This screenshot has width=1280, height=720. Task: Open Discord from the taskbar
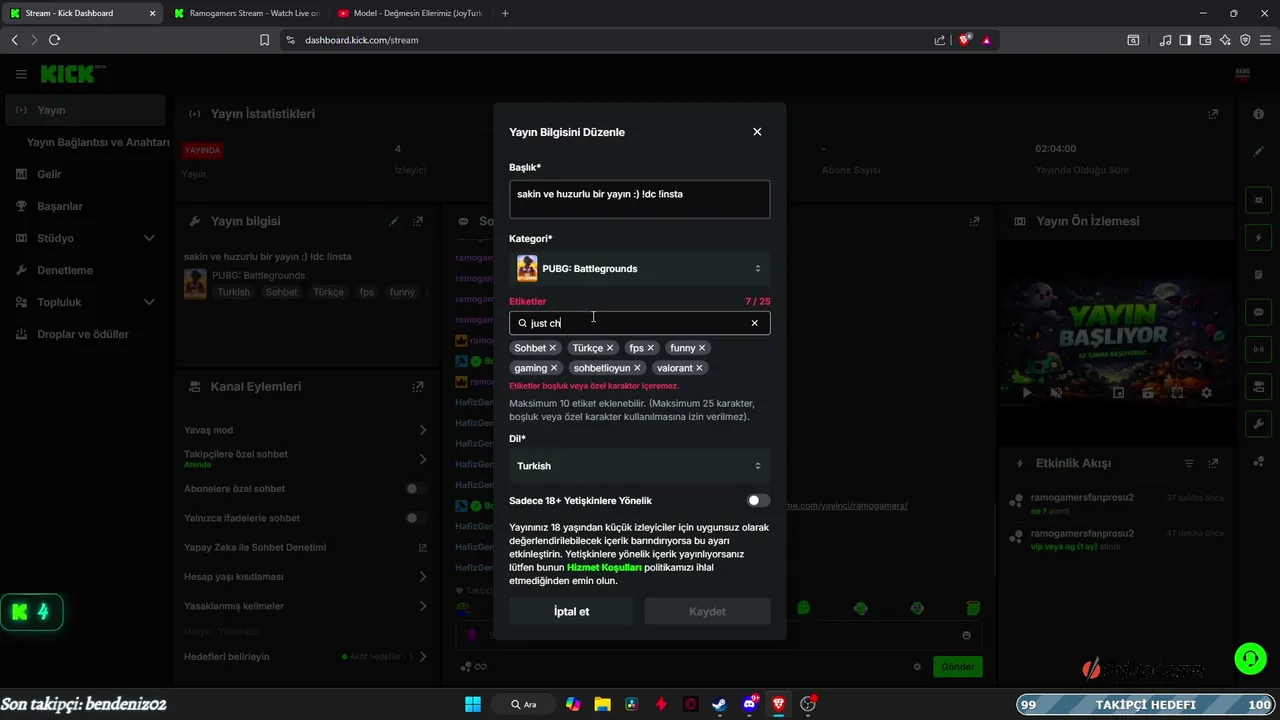click(750, 704)
